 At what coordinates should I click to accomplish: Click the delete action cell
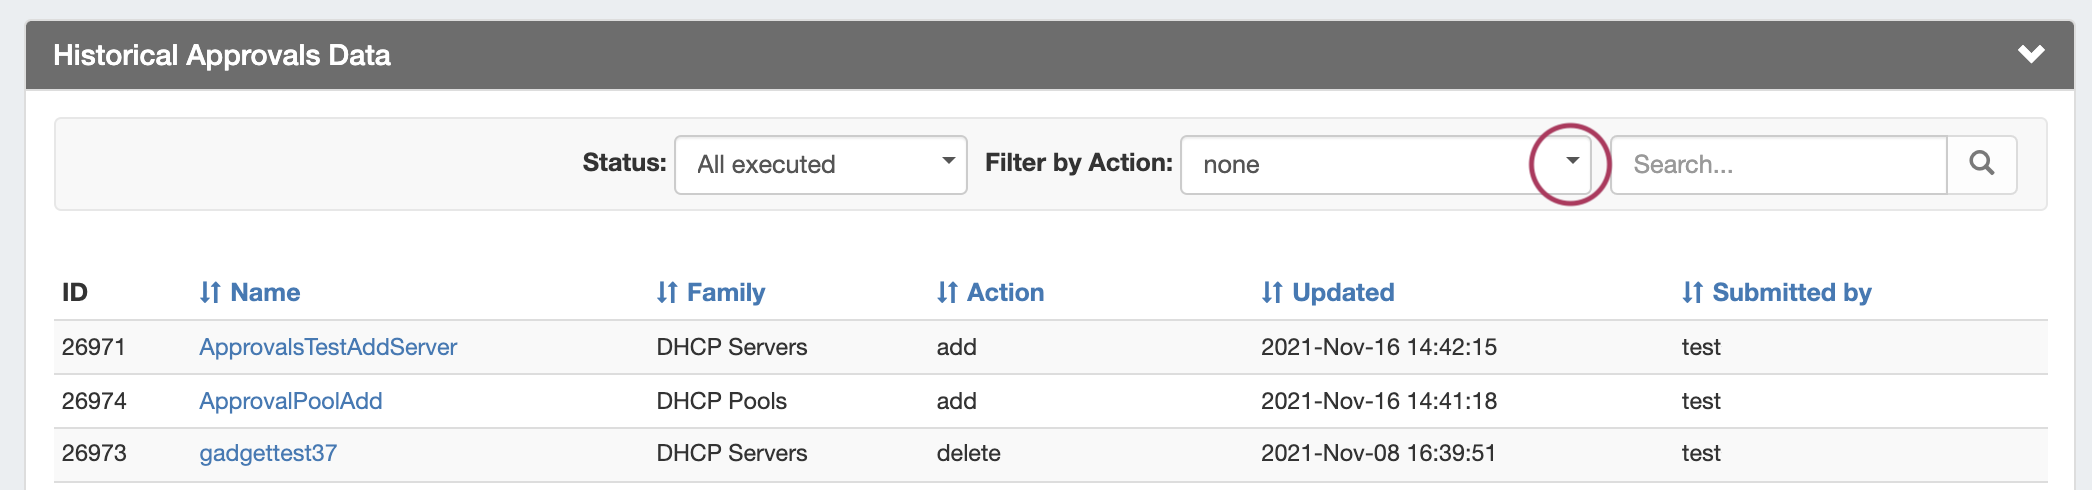click(x=968, y=453)
